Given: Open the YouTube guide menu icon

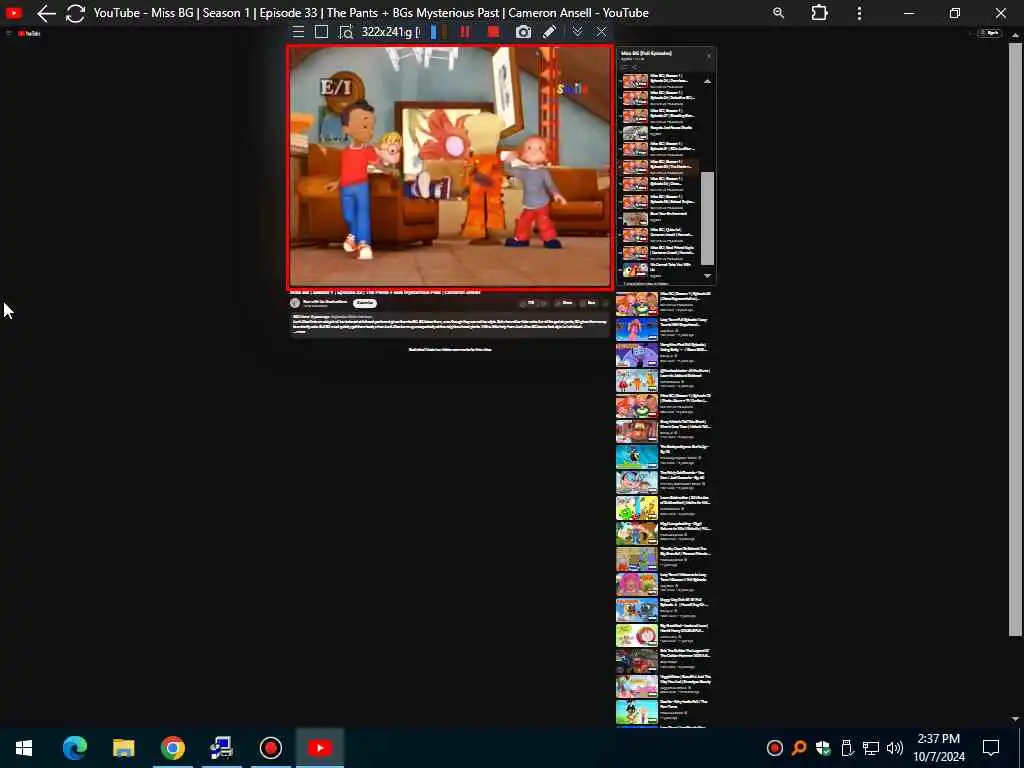Looking at the screenshot, I should point(9,33).
